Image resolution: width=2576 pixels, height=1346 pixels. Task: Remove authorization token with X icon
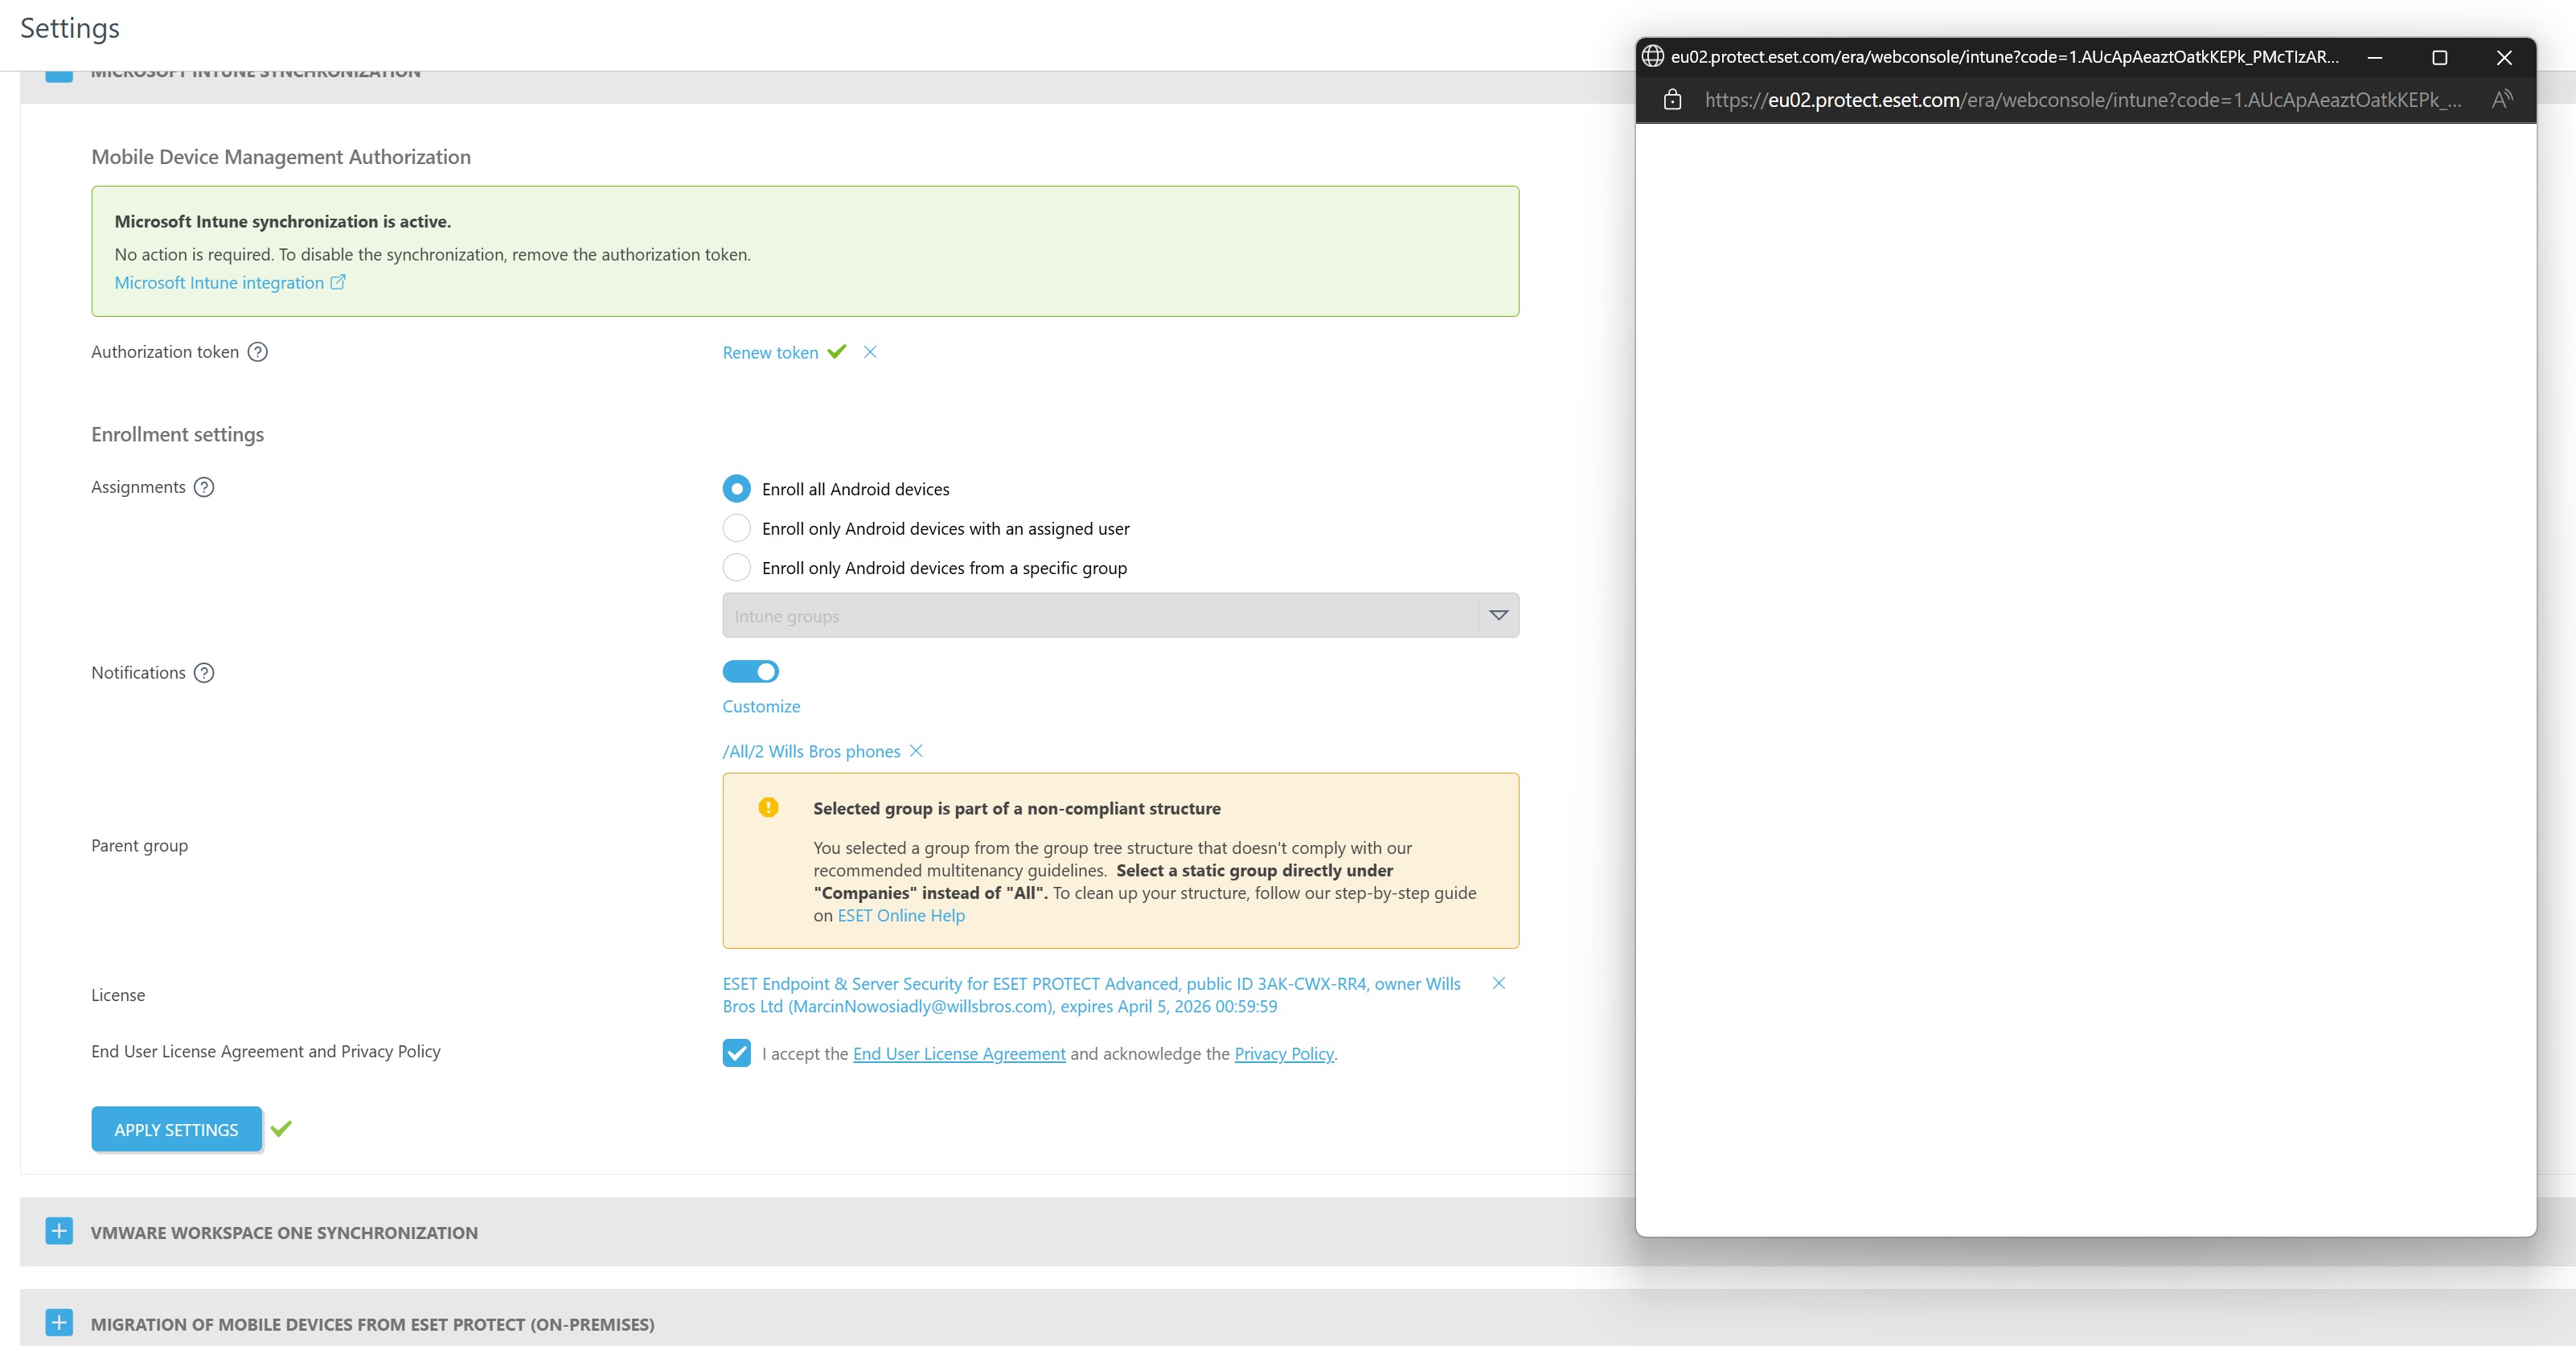(870, 352)
